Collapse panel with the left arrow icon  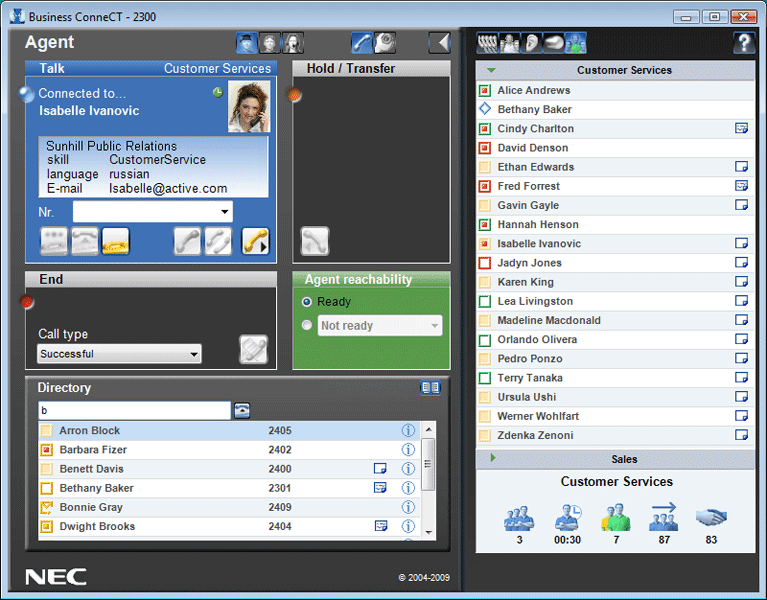tap(440, 42)
